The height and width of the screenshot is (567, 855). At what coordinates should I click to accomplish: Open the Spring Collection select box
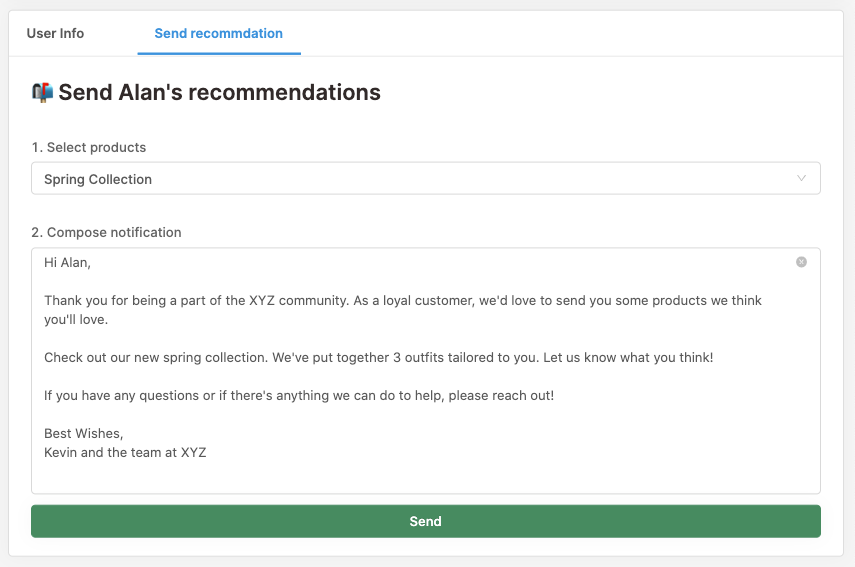pos(400,179)
